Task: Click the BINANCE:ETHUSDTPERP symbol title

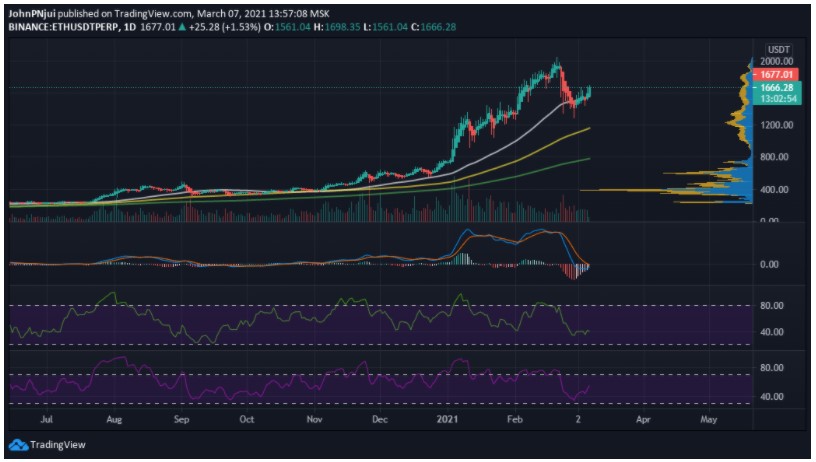Action: click(63, 27)
